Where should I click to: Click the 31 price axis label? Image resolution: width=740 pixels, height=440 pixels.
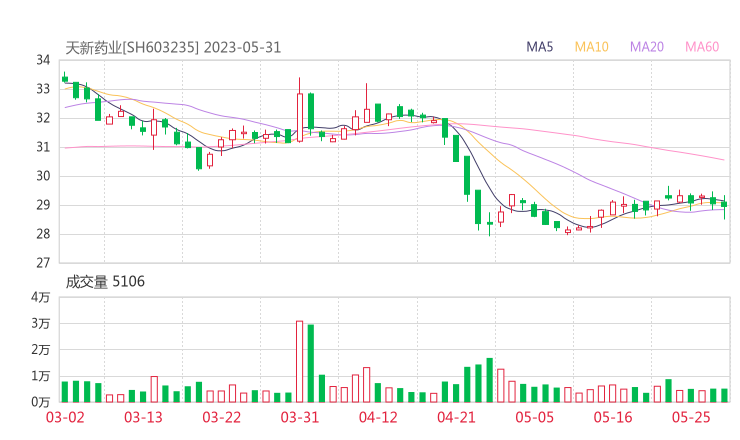click(x=43, y=147)
